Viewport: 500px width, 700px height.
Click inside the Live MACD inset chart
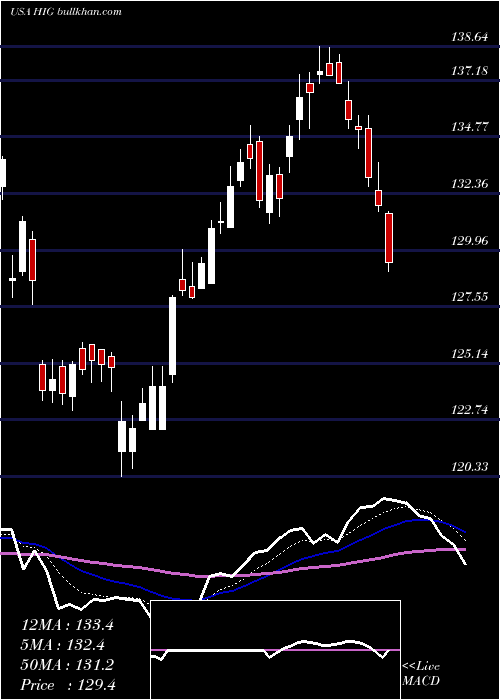[275, 650]
